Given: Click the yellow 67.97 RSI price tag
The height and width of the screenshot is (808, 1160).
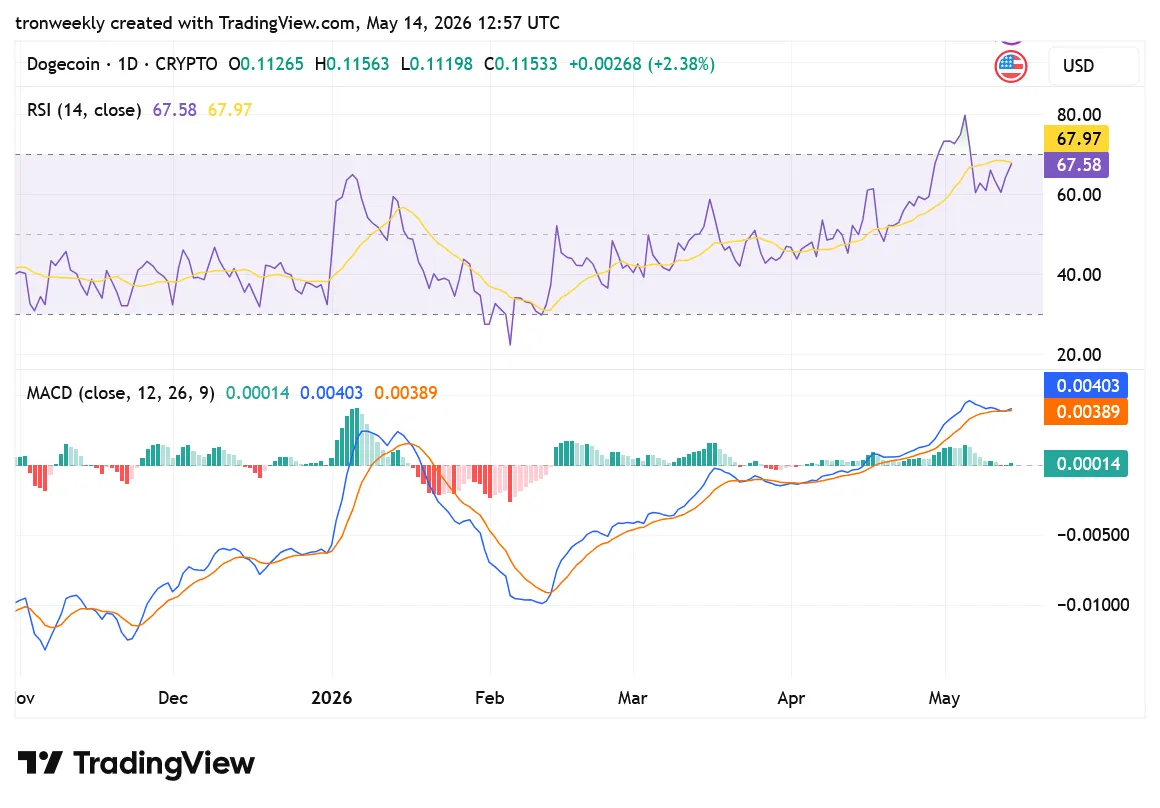Looking at the screenshot, I should pos(1076,138).
